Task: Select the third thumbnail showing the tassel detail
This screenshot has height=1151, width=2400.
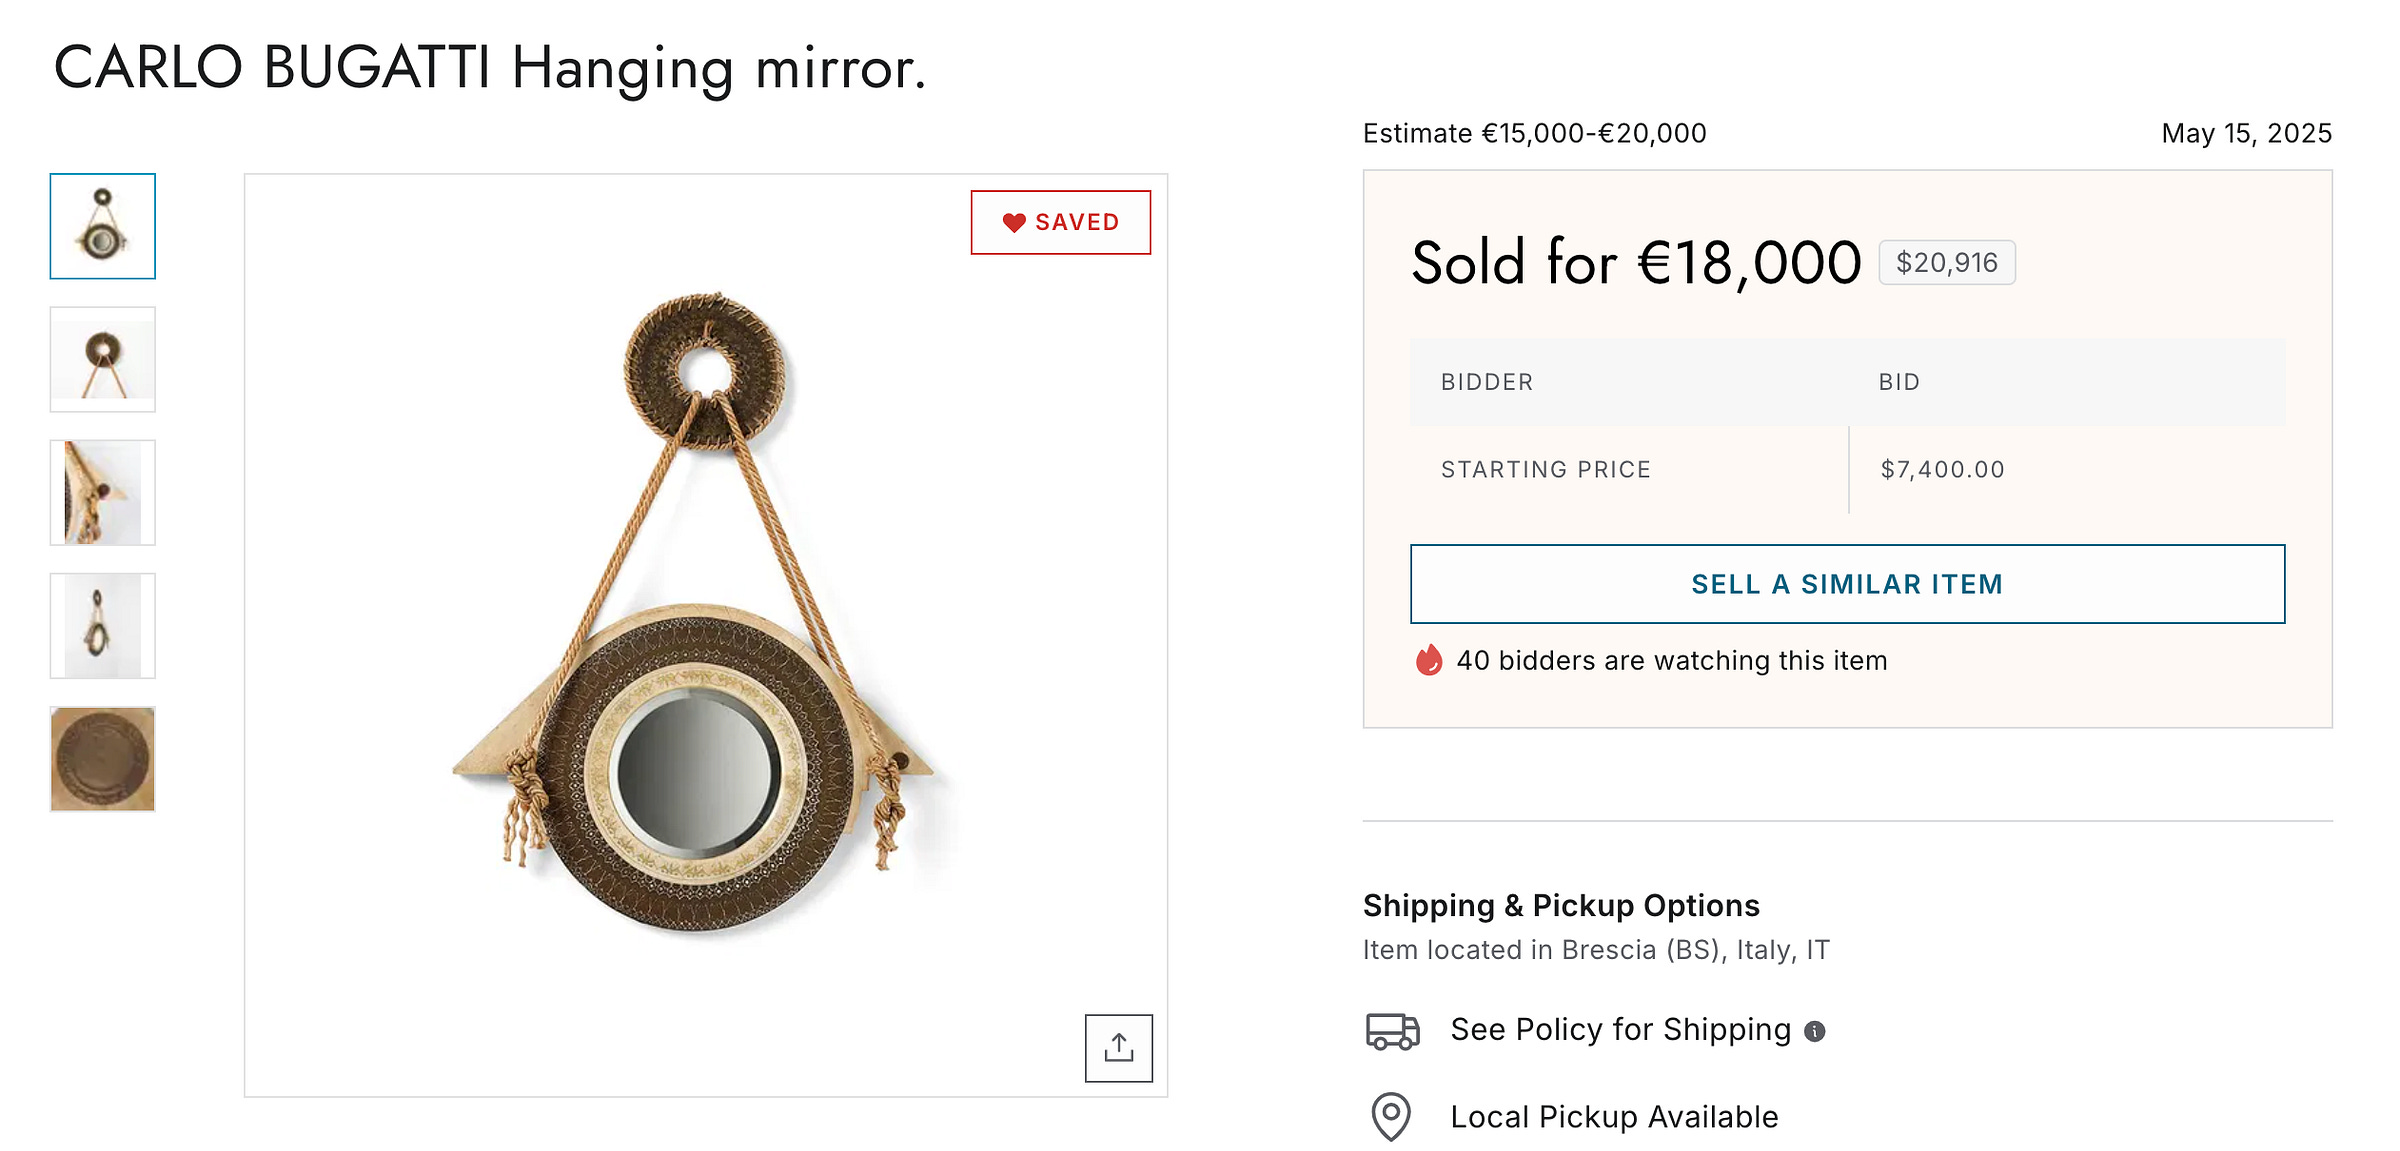Action: (103, 493)
